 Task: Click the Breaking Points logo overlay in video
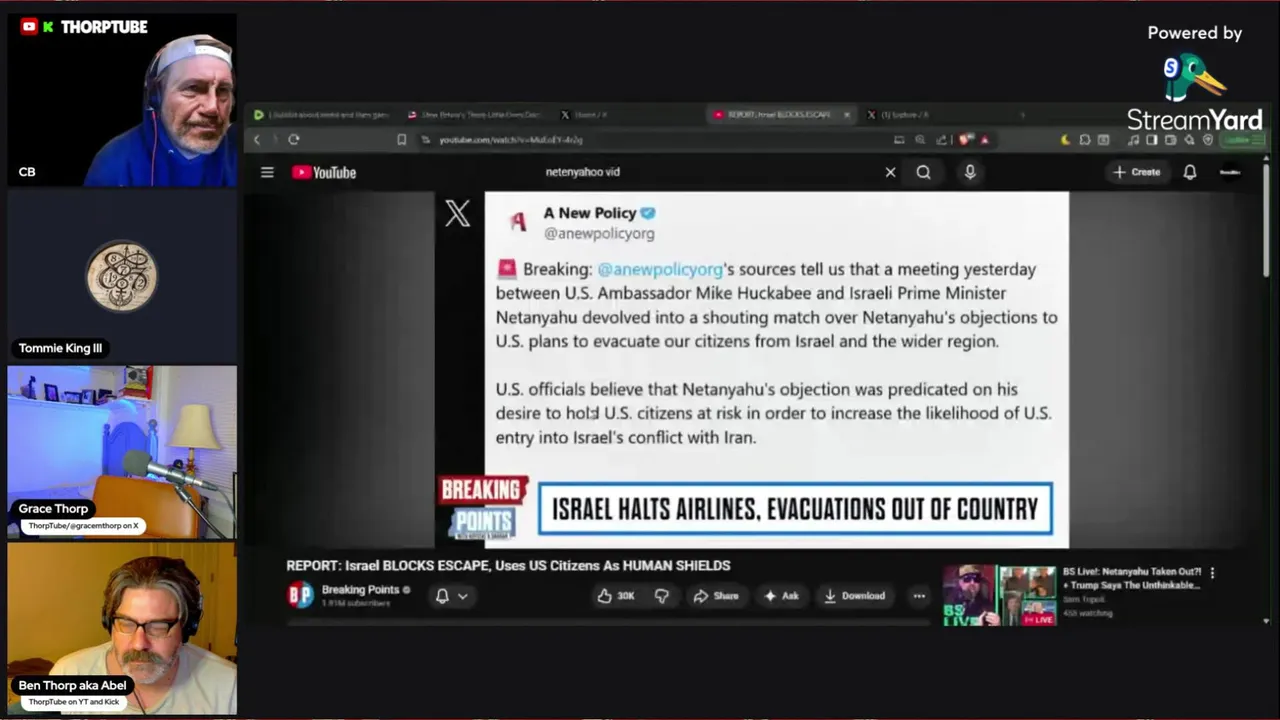[482, 510]
